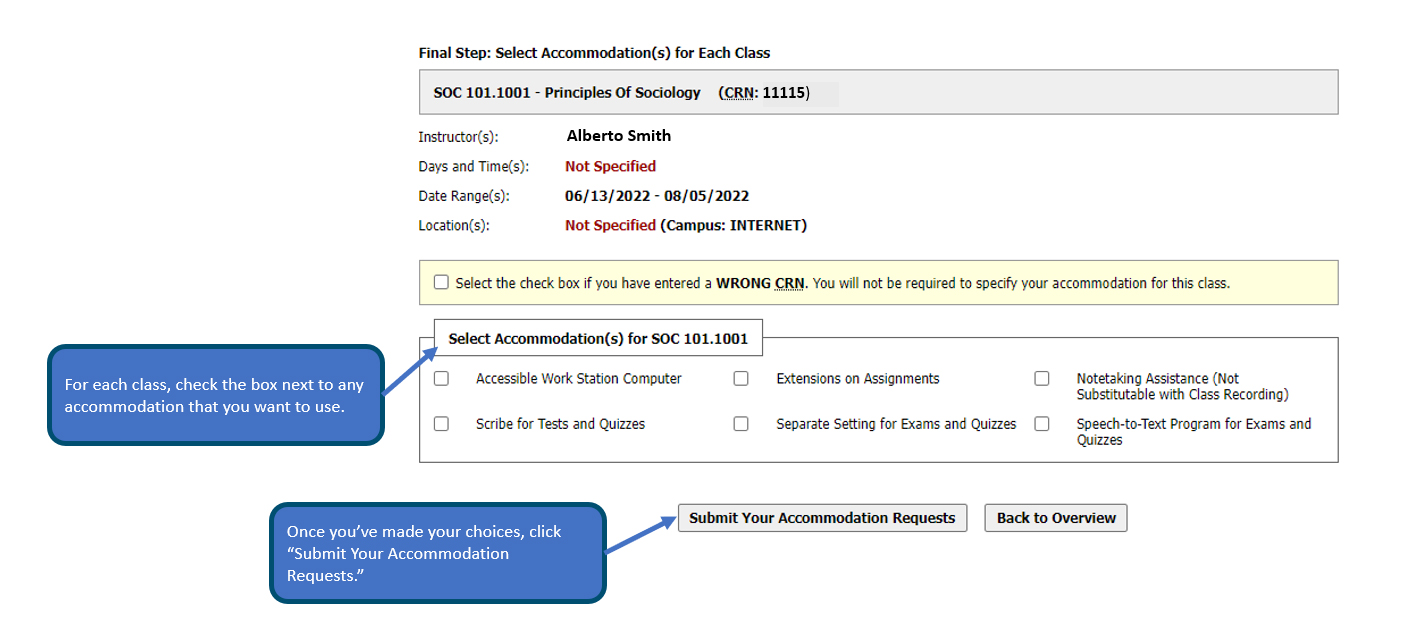Viewport: 1403px width, 621px height.
Task: Click the Final Step heading text
Action: 594,53
